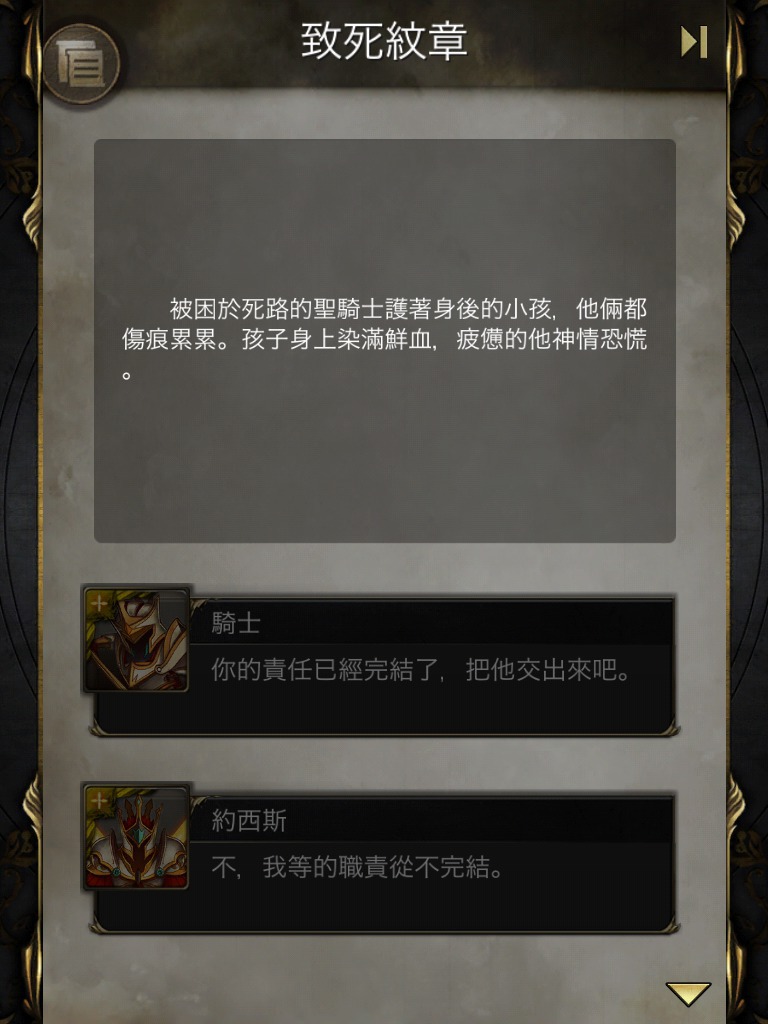The image size is (768, 1024).
Task: Tap the 約西斯 character portrait
Action: [136, 837]
